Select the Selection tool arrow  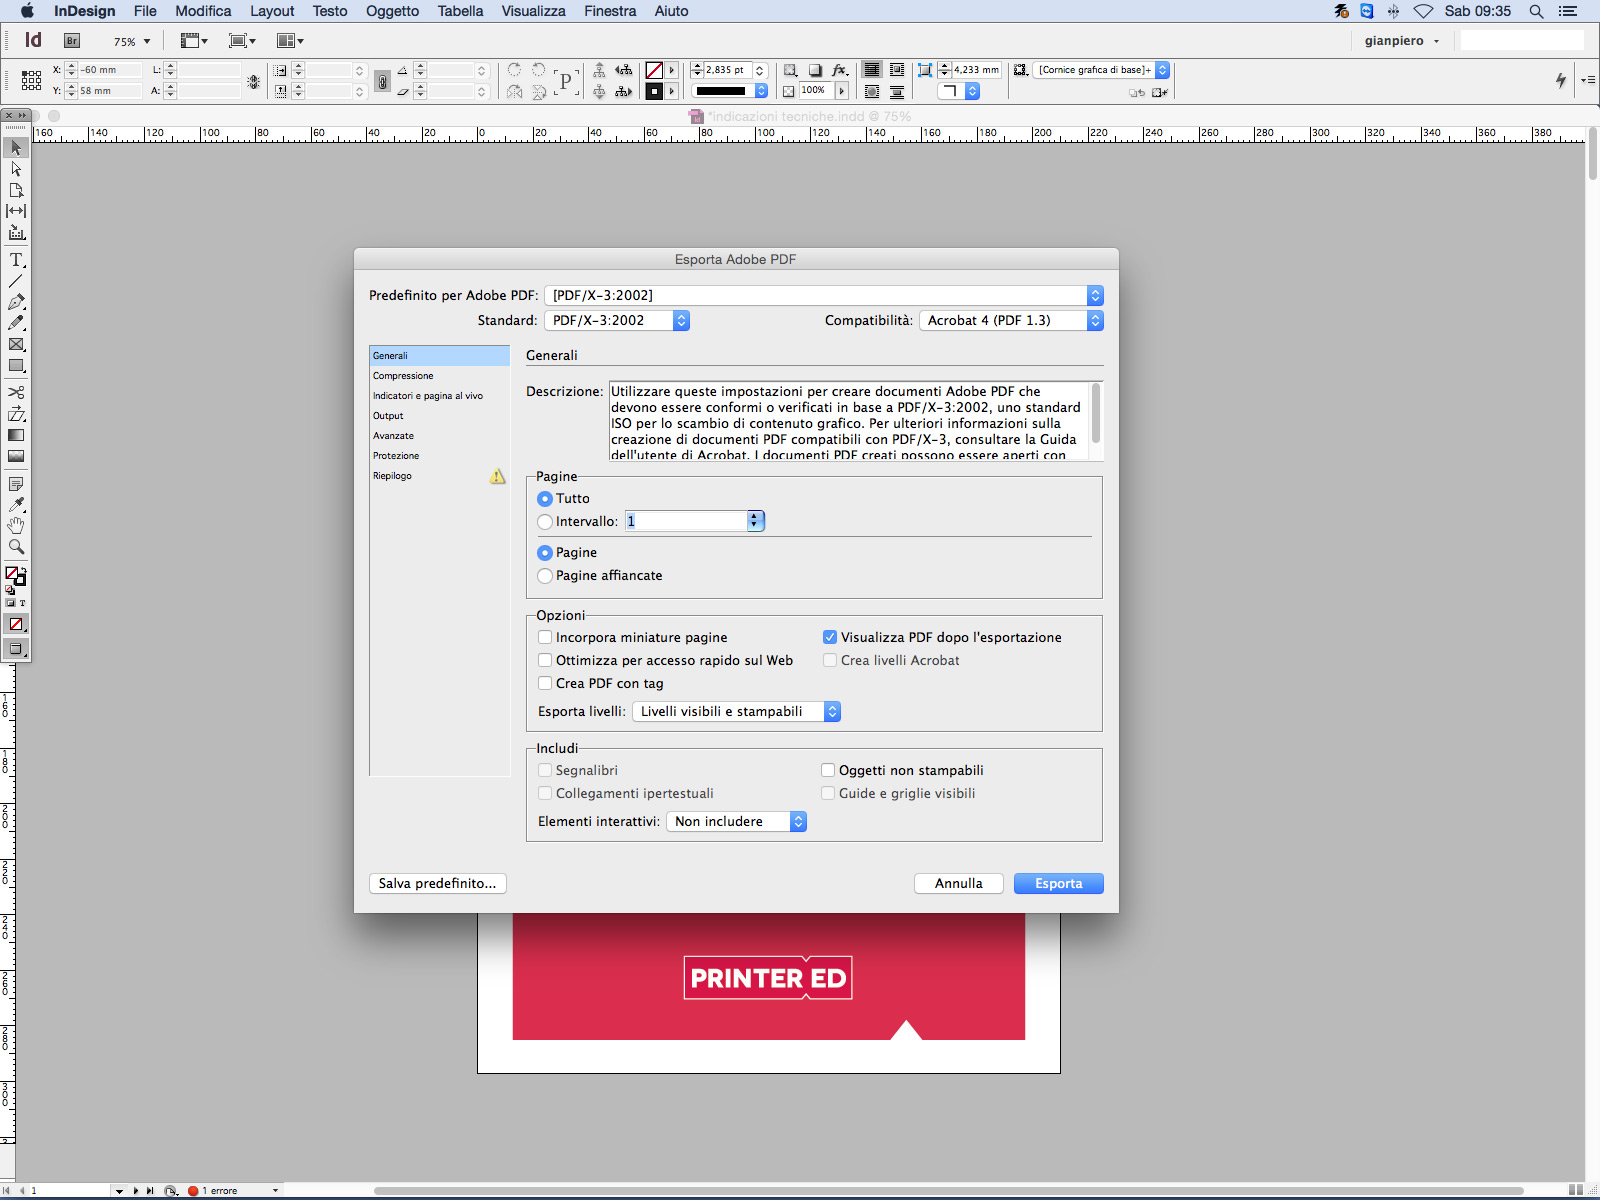click(16, 148)
